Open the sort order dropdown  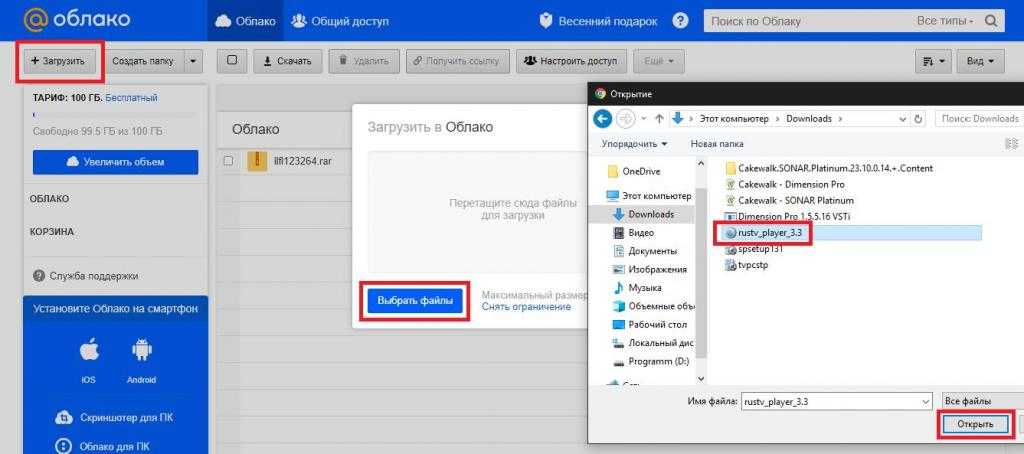click(x=933, y=61)
